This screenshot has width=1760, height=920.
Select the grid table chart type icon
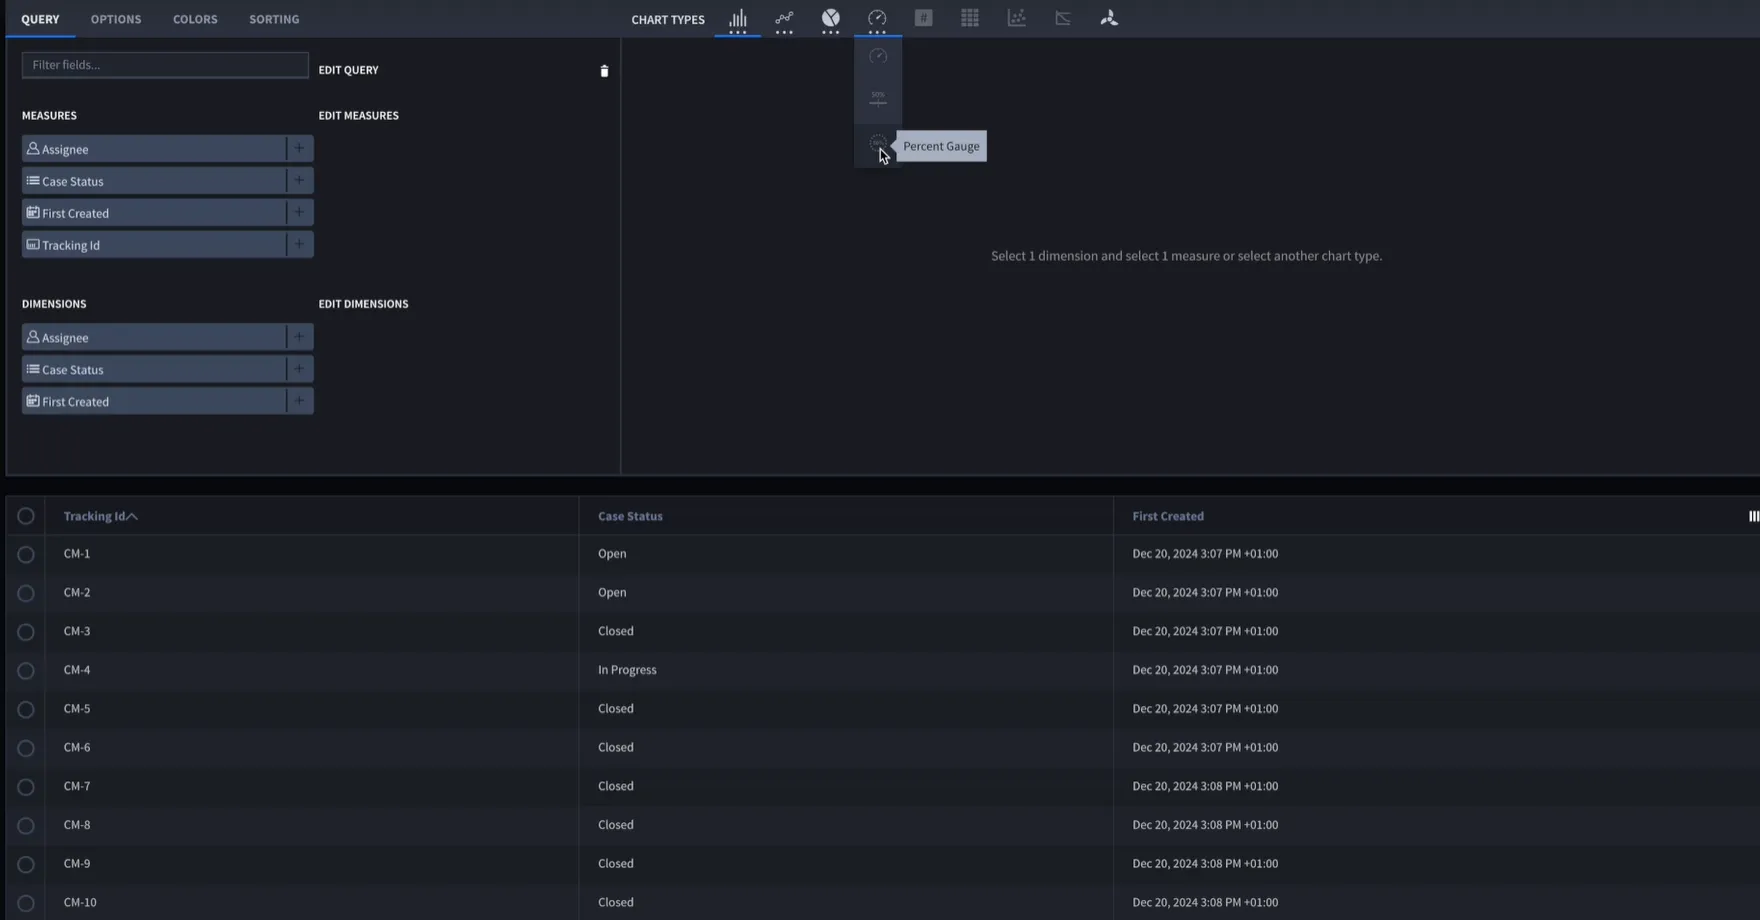pyautogui.click(x=970, y=18)
